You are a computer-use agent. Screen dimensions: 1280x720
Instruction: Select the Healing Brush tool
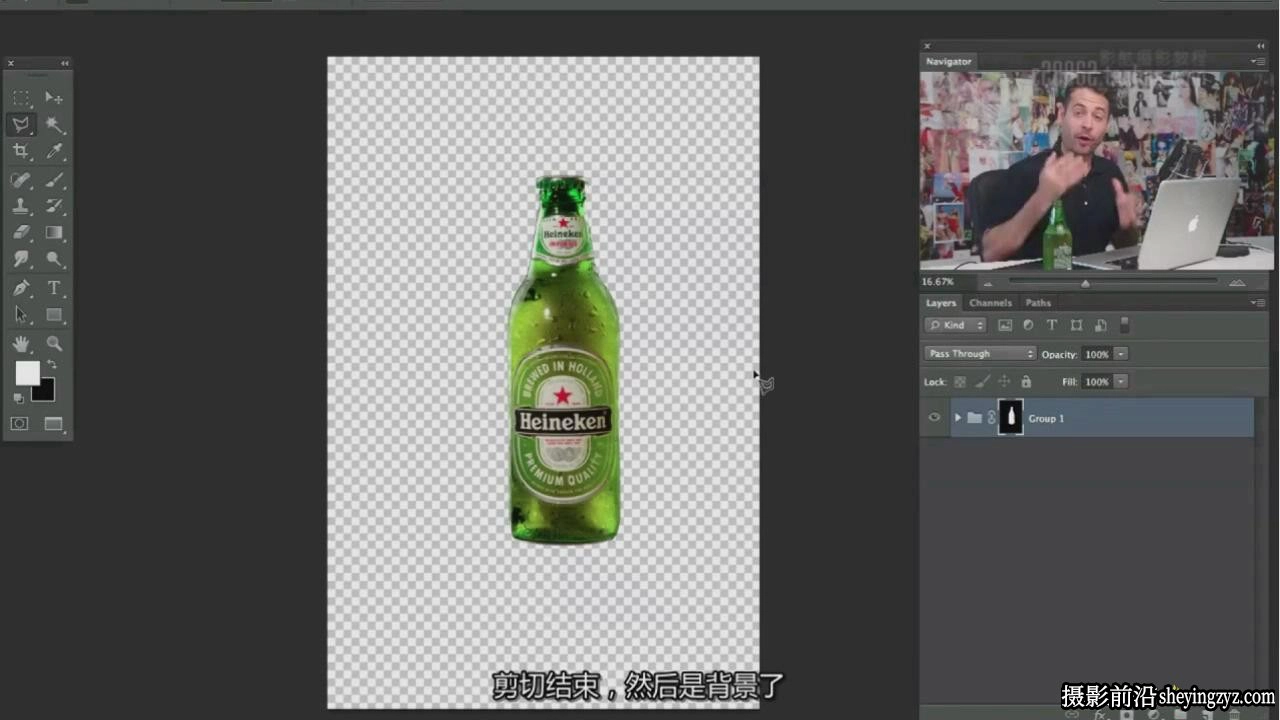click(x=21, y=180)
